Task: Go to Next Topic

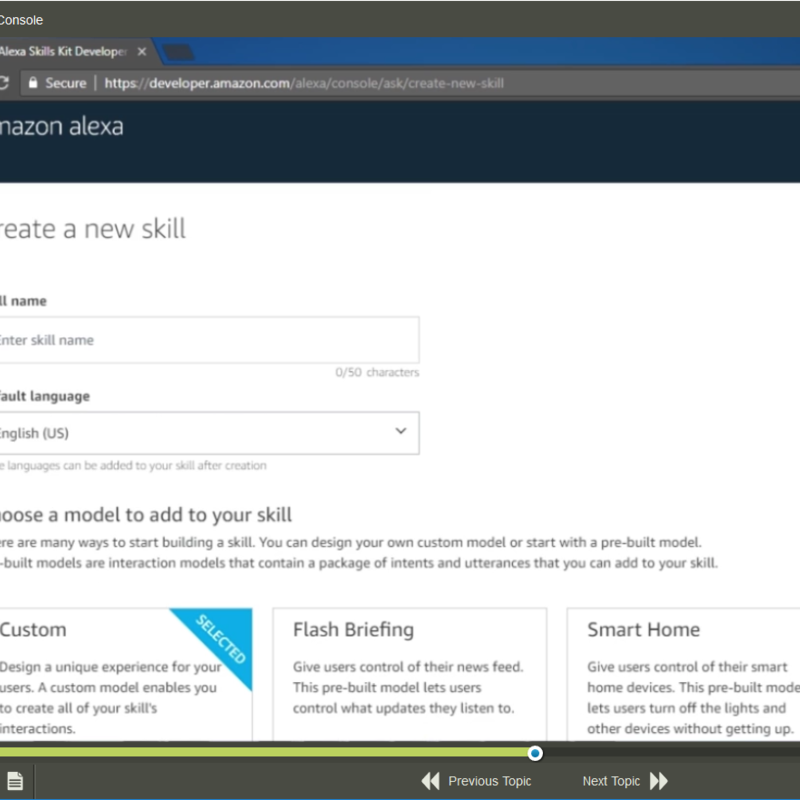Action: click(x=625, y=781)
